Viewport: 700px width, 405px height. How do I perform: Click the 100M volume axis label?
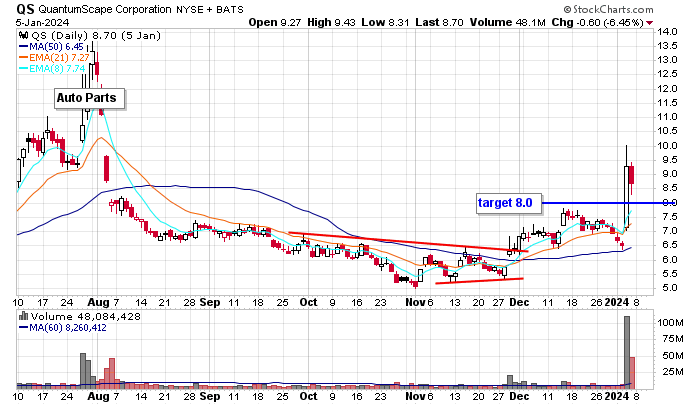(671, 322)
